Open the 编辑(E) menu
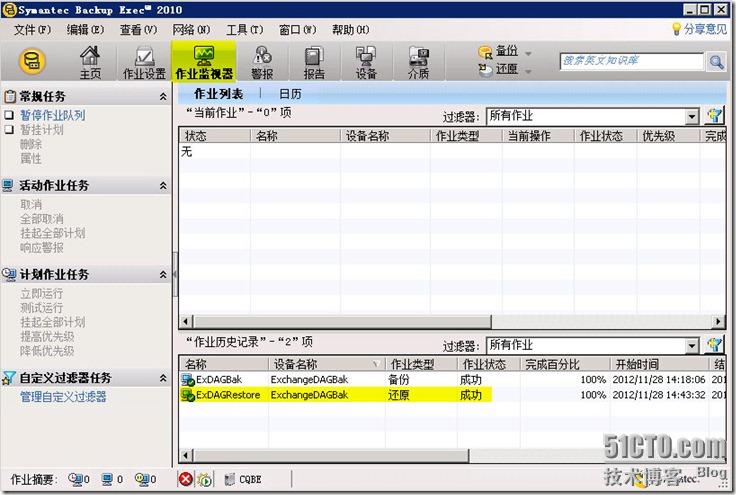 pyautogui.click(x=85, y=30)
